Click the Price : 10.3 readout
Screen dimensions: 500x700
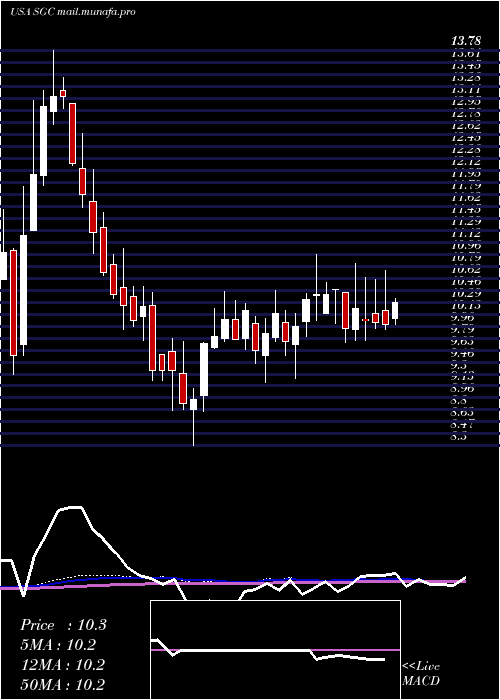[x=63, y=625]
